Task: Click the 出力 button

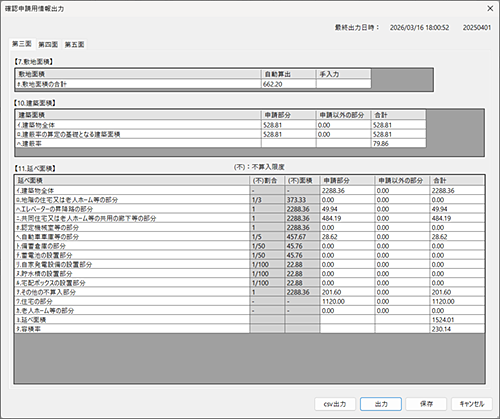Action: pyautogui.click(x=381, y=404)
